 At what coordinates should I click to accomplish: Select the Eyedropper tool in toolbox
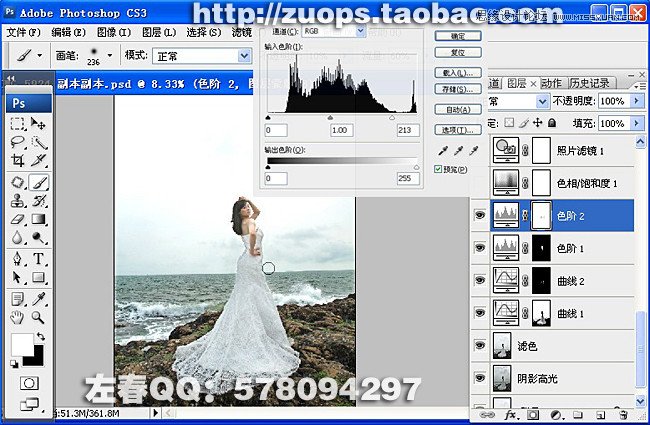coord(39,299)
